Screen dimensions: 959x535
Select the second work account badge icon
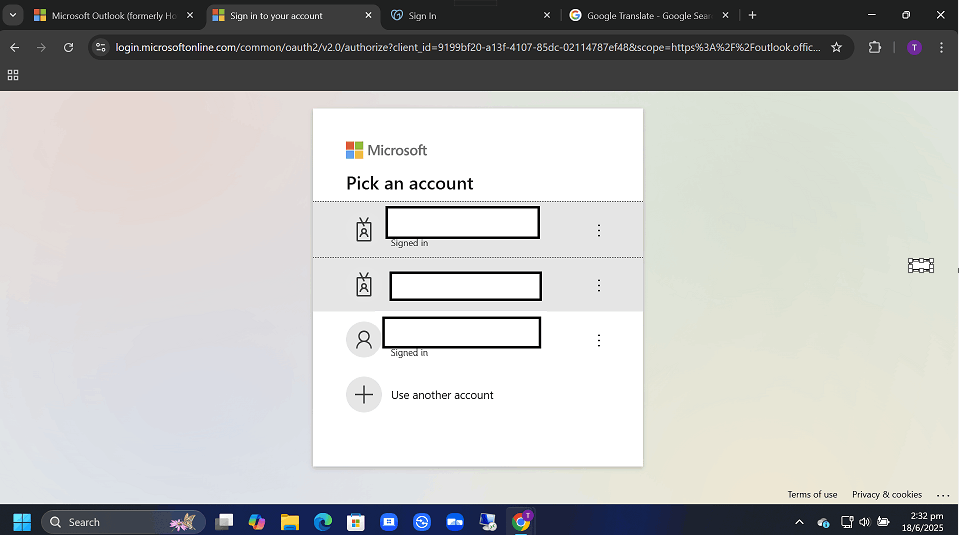364,285
